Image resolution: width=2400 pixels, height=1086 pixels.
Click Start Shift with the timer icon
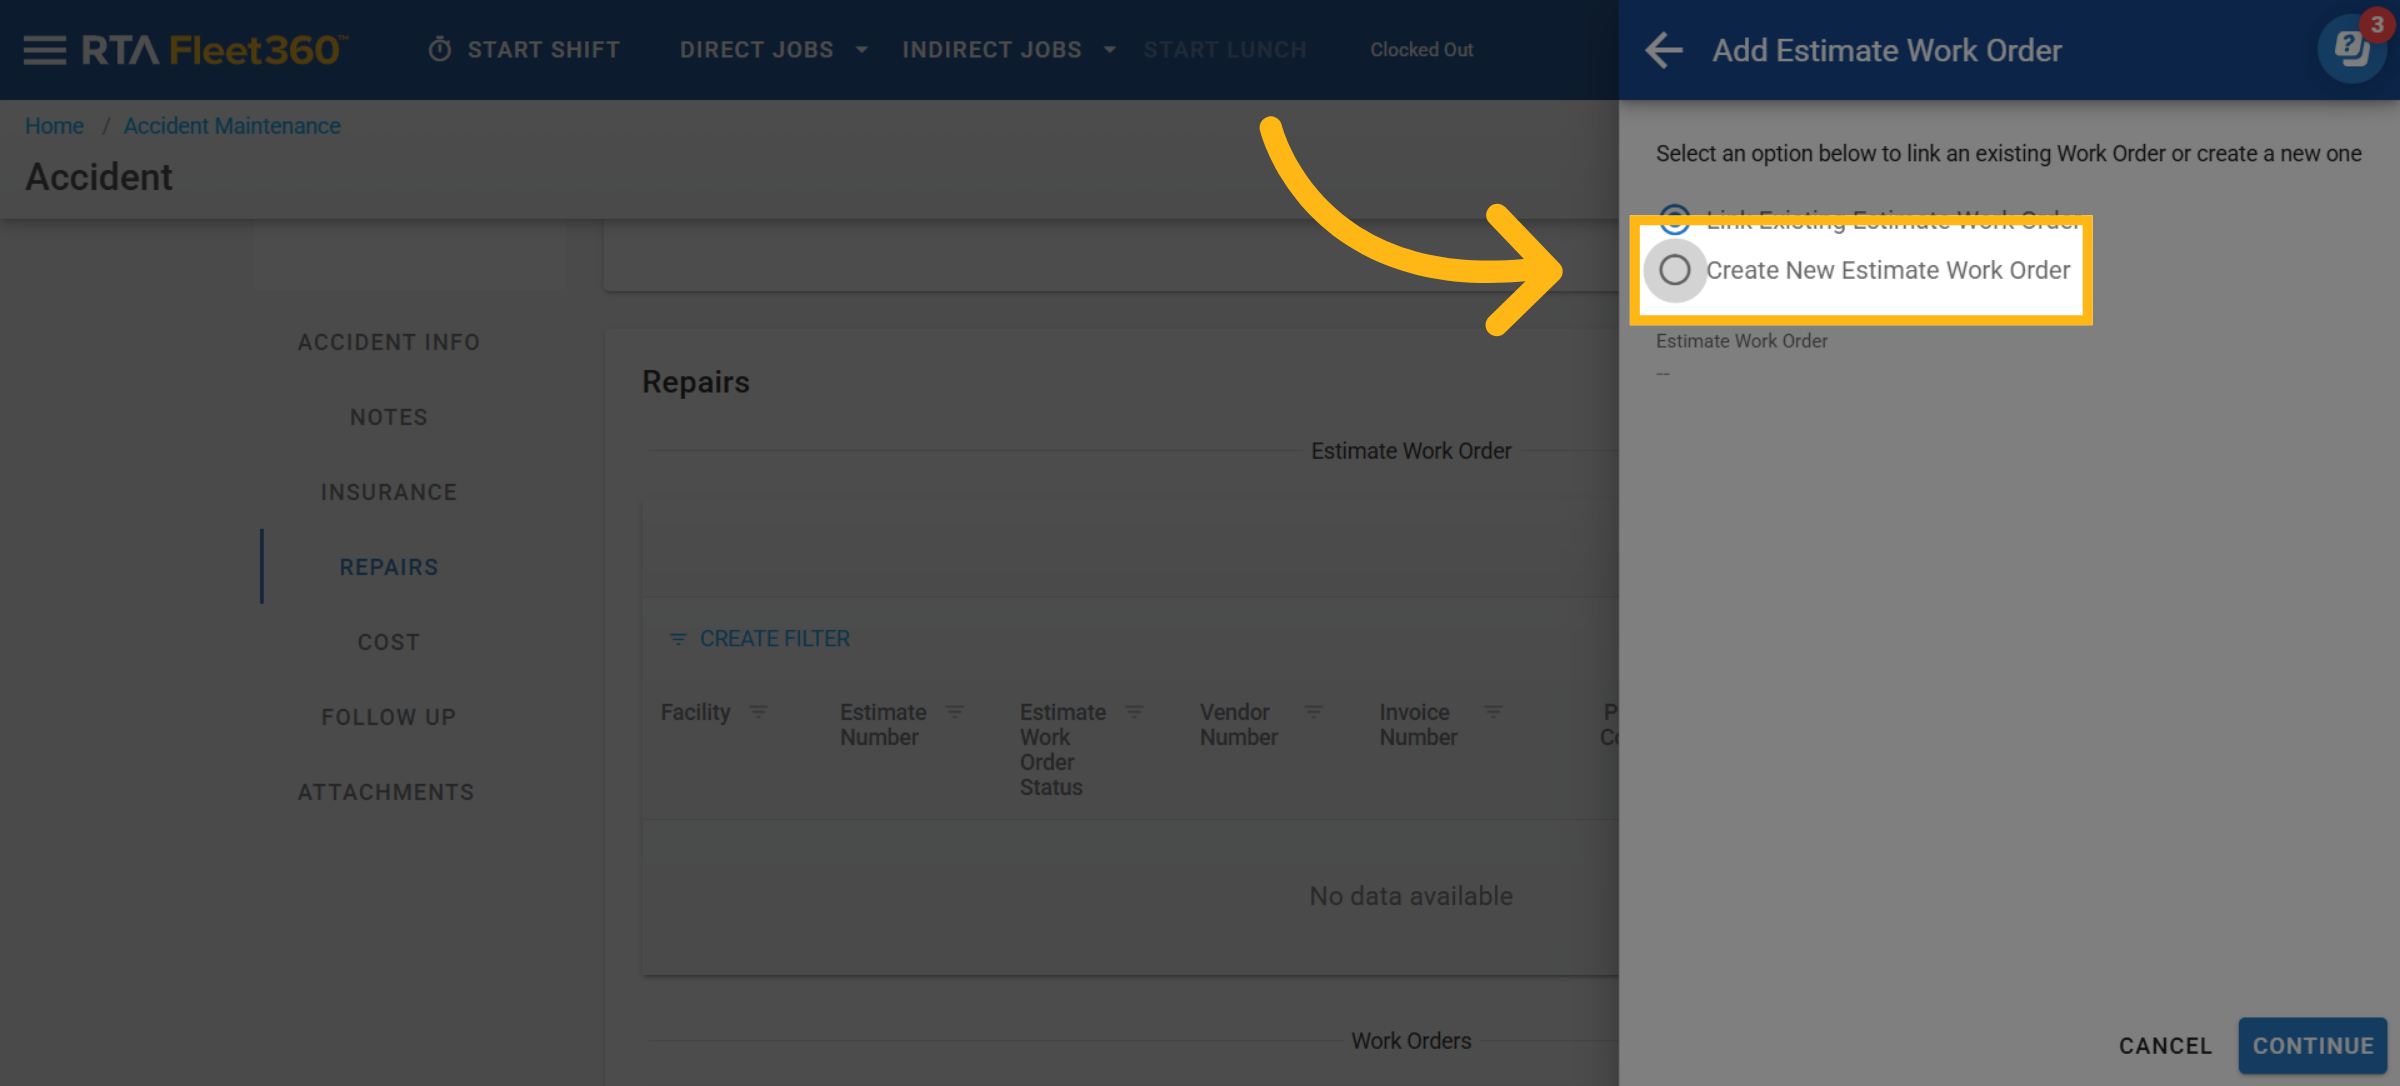[525, 50]
